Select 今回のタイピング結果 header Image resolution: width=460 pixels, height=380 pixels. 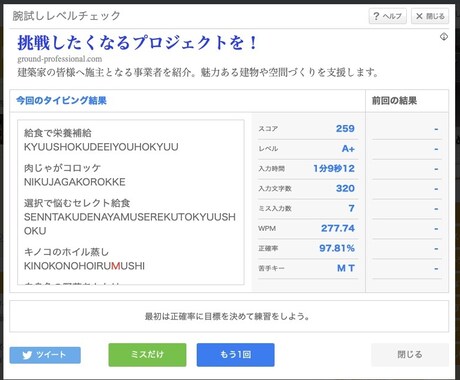(x=61, y=100)
